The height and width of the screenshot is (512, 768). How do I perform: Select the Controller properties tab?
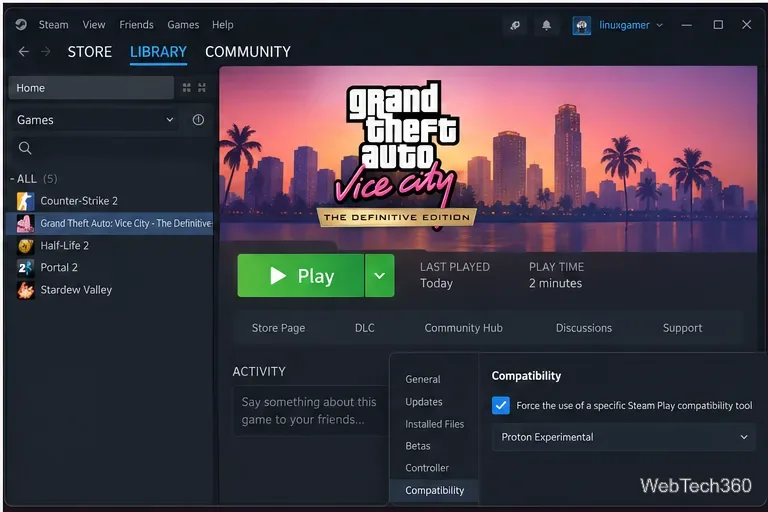click(427, 468)
